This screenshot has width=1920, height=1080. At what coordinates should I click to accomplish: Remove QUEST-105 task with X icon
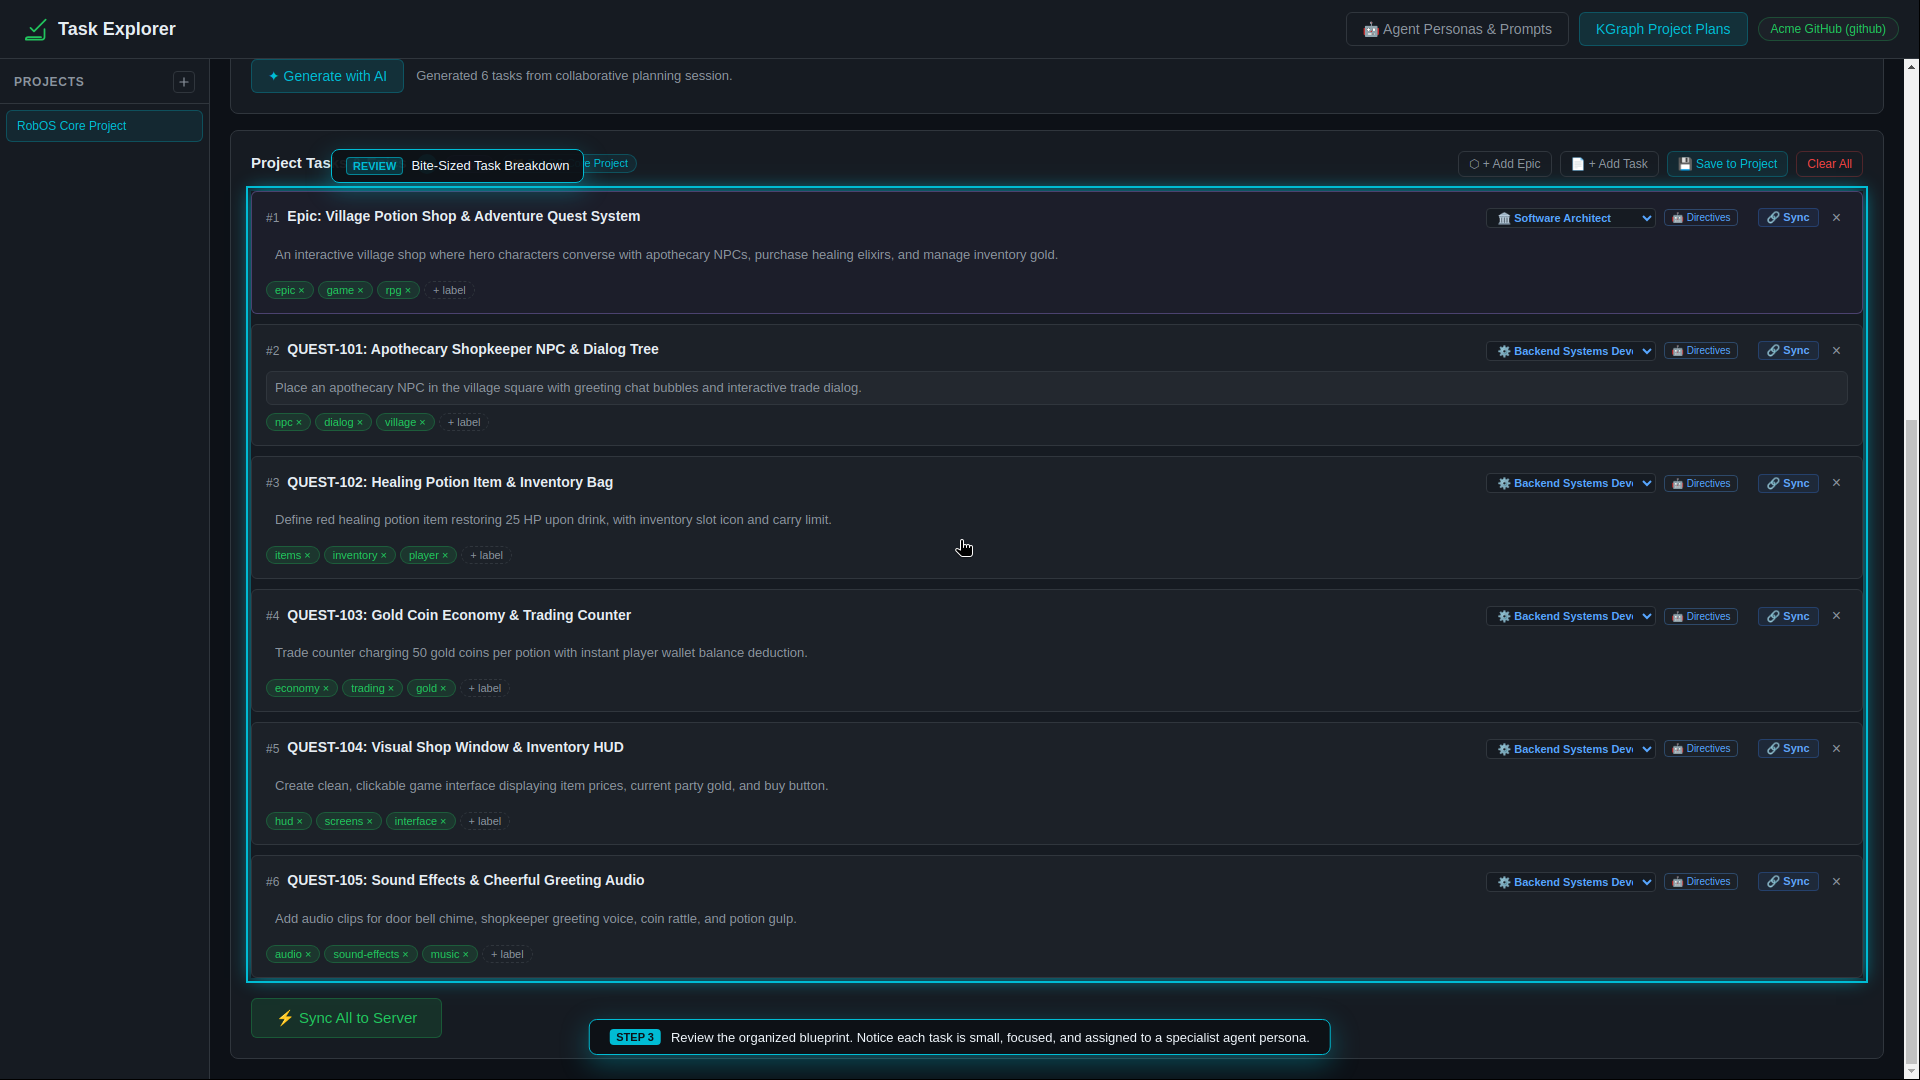tap(1836, 881)
